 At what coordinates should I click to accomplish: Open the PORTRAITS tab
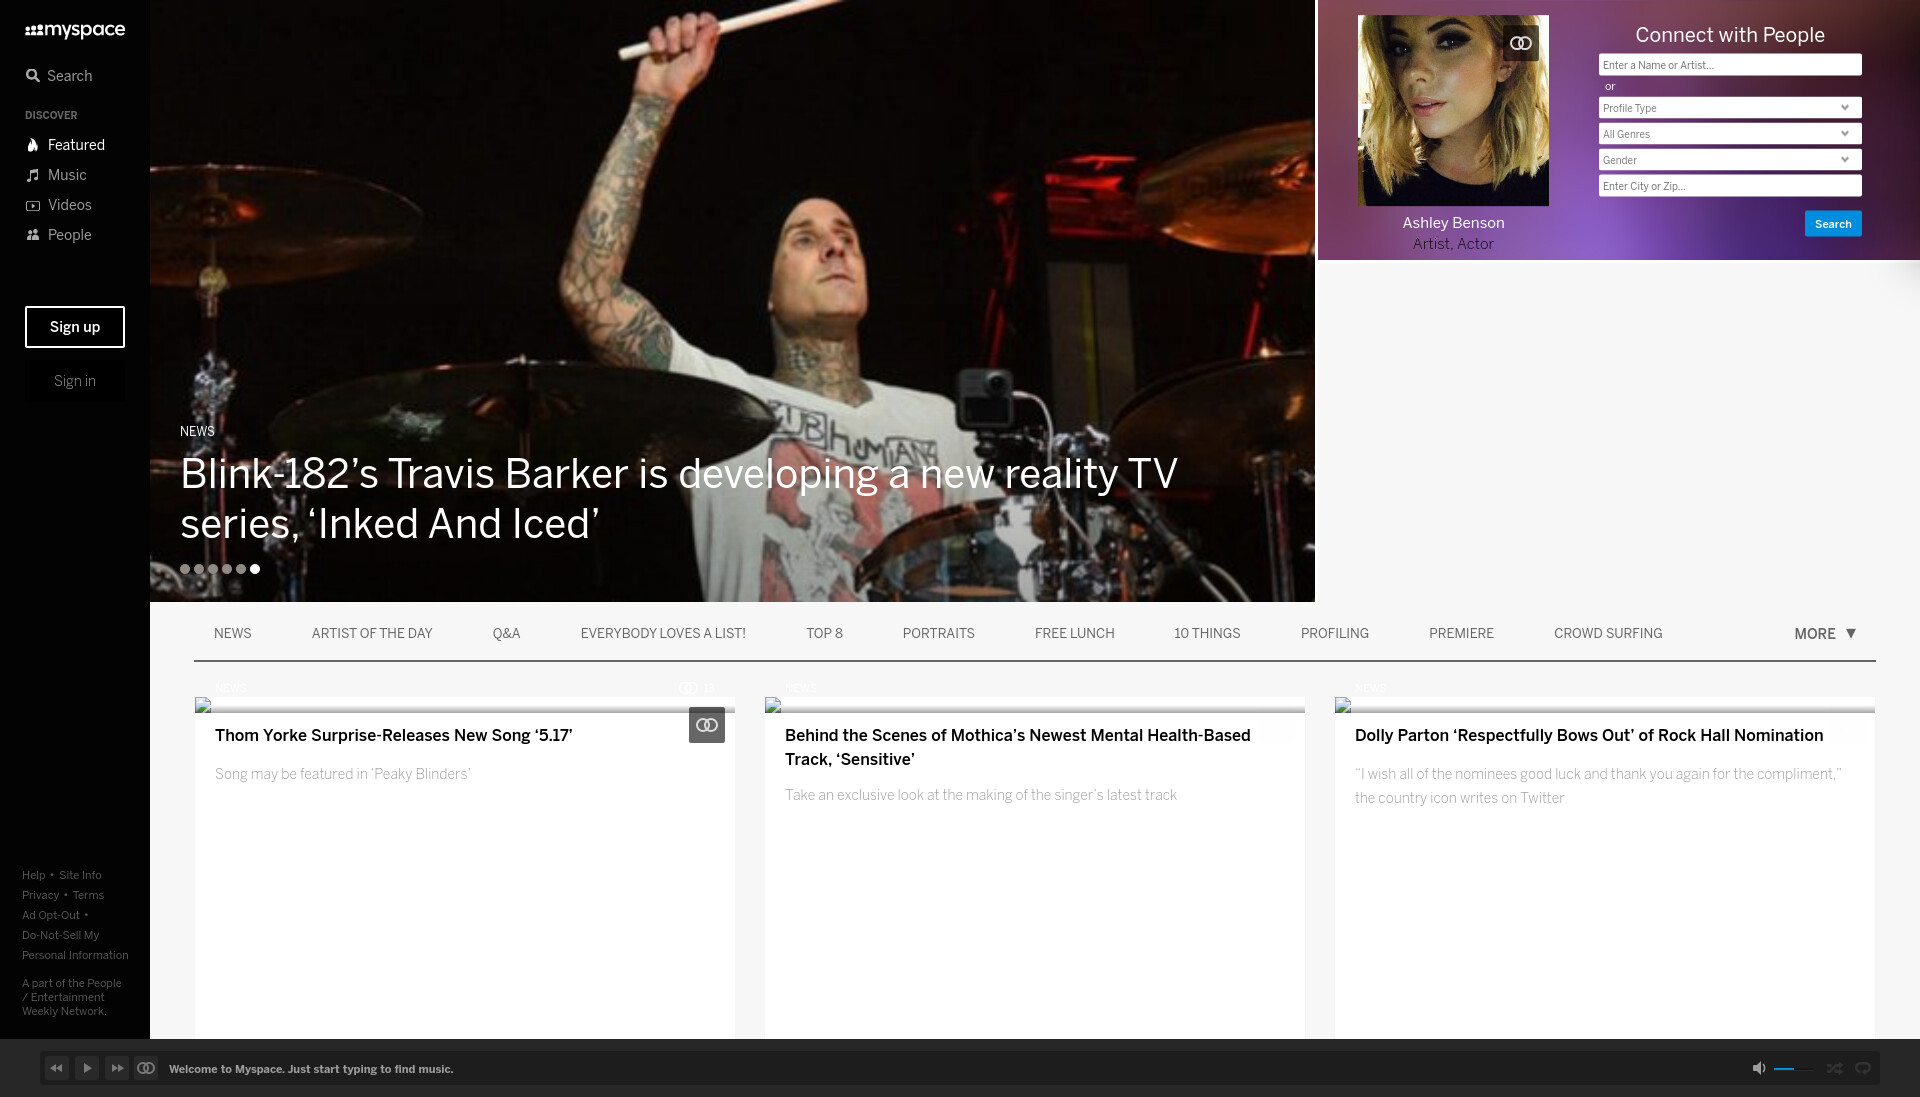[939, 633]
